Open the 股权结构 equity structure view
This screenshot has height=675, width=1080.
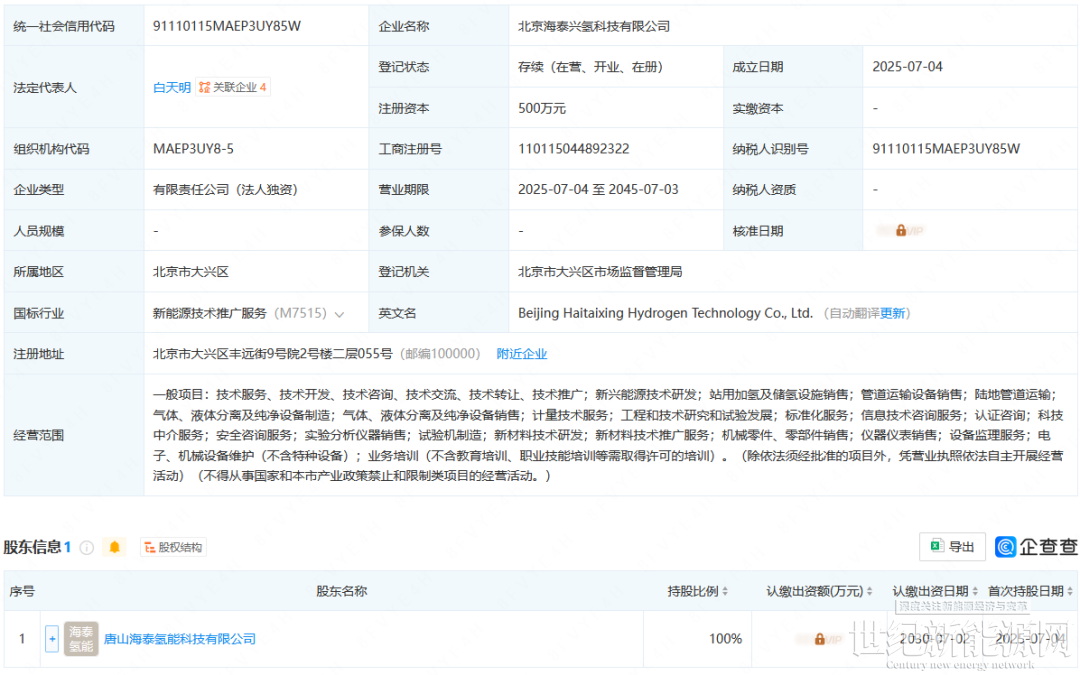pos(173,547)
